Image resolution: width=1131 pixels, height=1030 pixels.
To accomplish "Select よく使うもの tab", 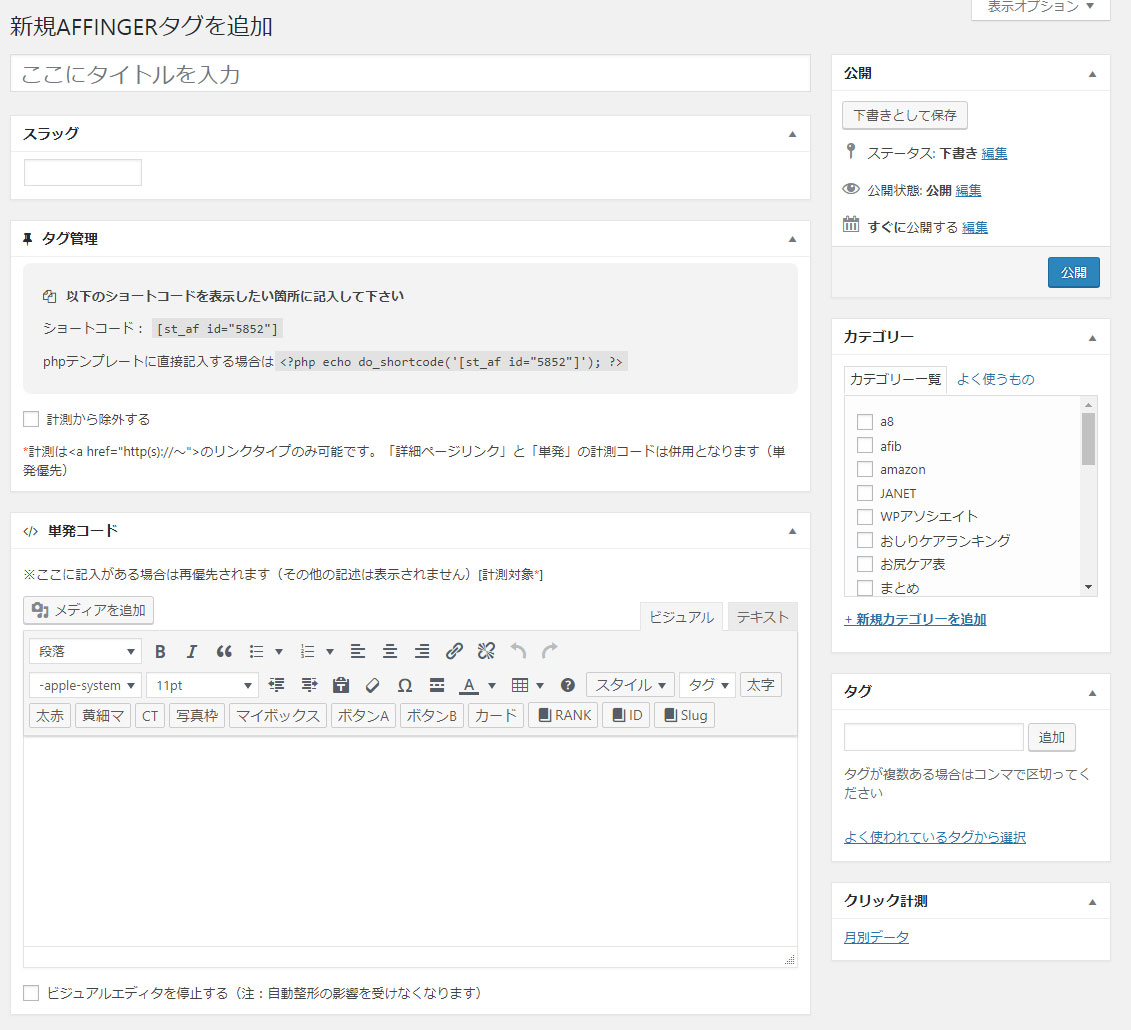I will 995,379.
